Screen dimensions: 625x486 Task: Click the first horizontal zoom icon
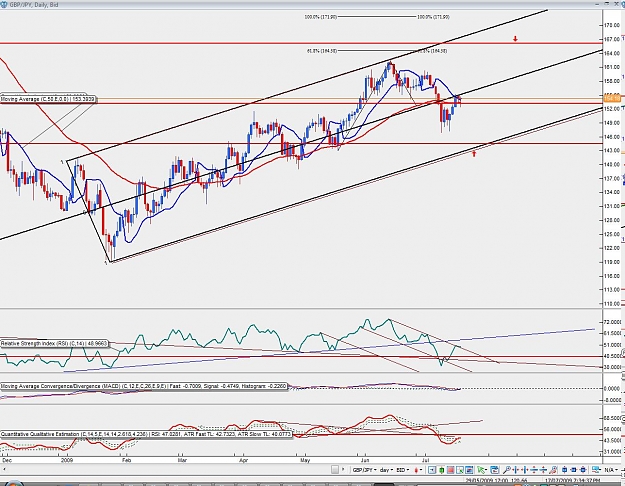point(516,470)
